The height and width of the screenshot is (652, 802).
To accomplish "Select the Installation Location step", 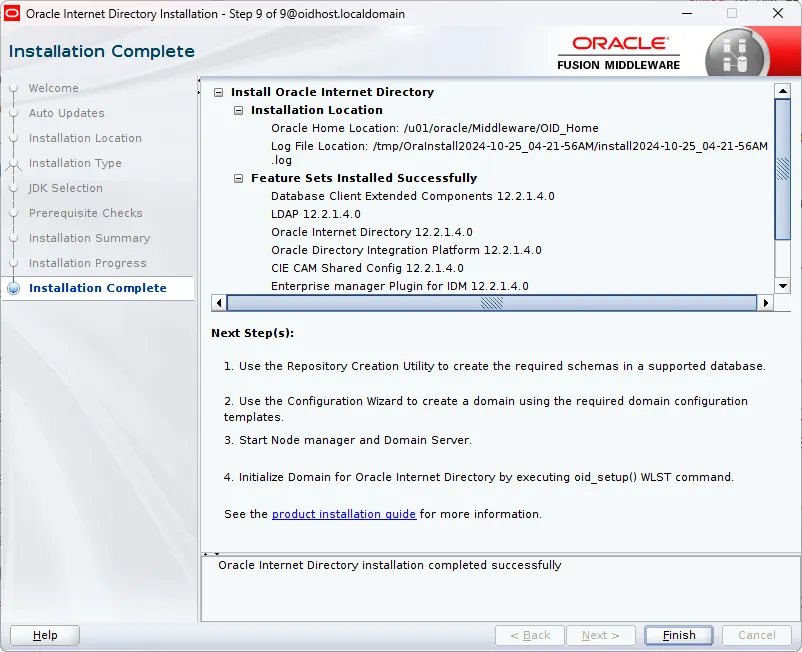I will 85,138.
